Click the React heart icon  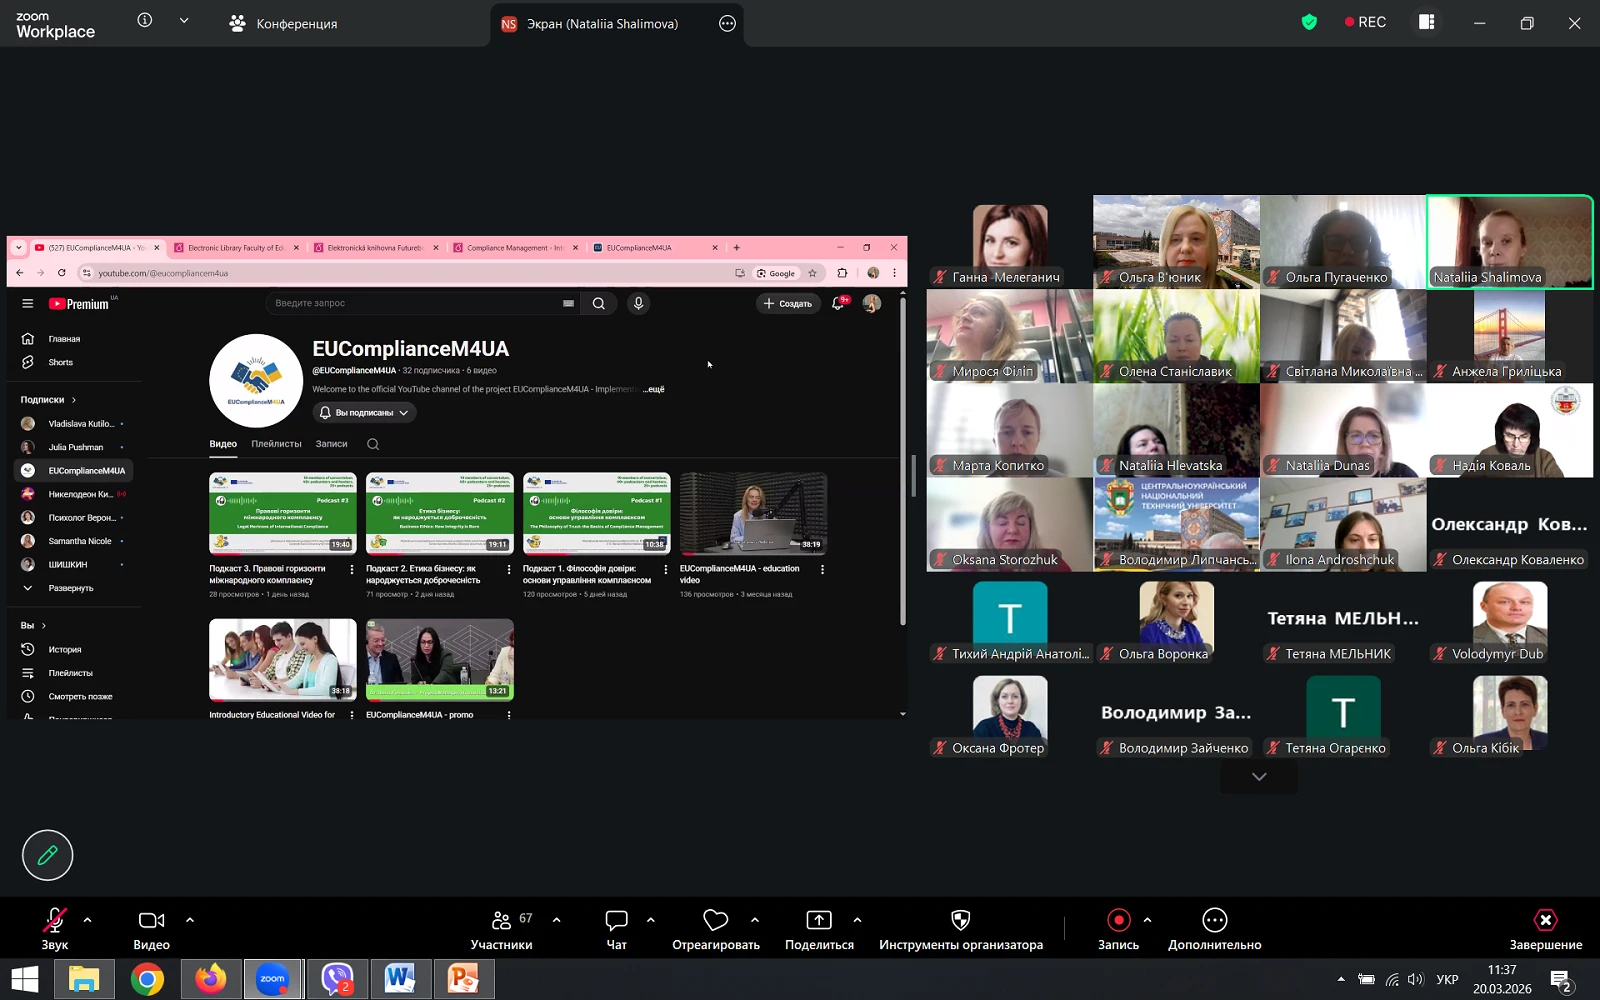pos(715,921)
